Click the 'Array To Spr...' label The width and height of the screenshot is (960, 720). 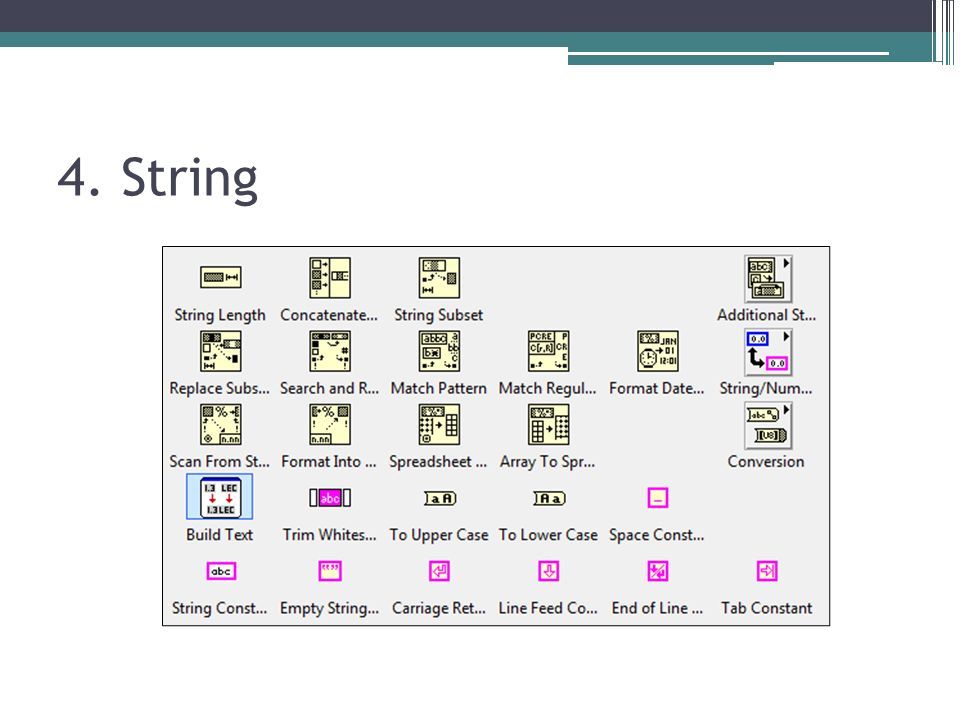[547, 462]
